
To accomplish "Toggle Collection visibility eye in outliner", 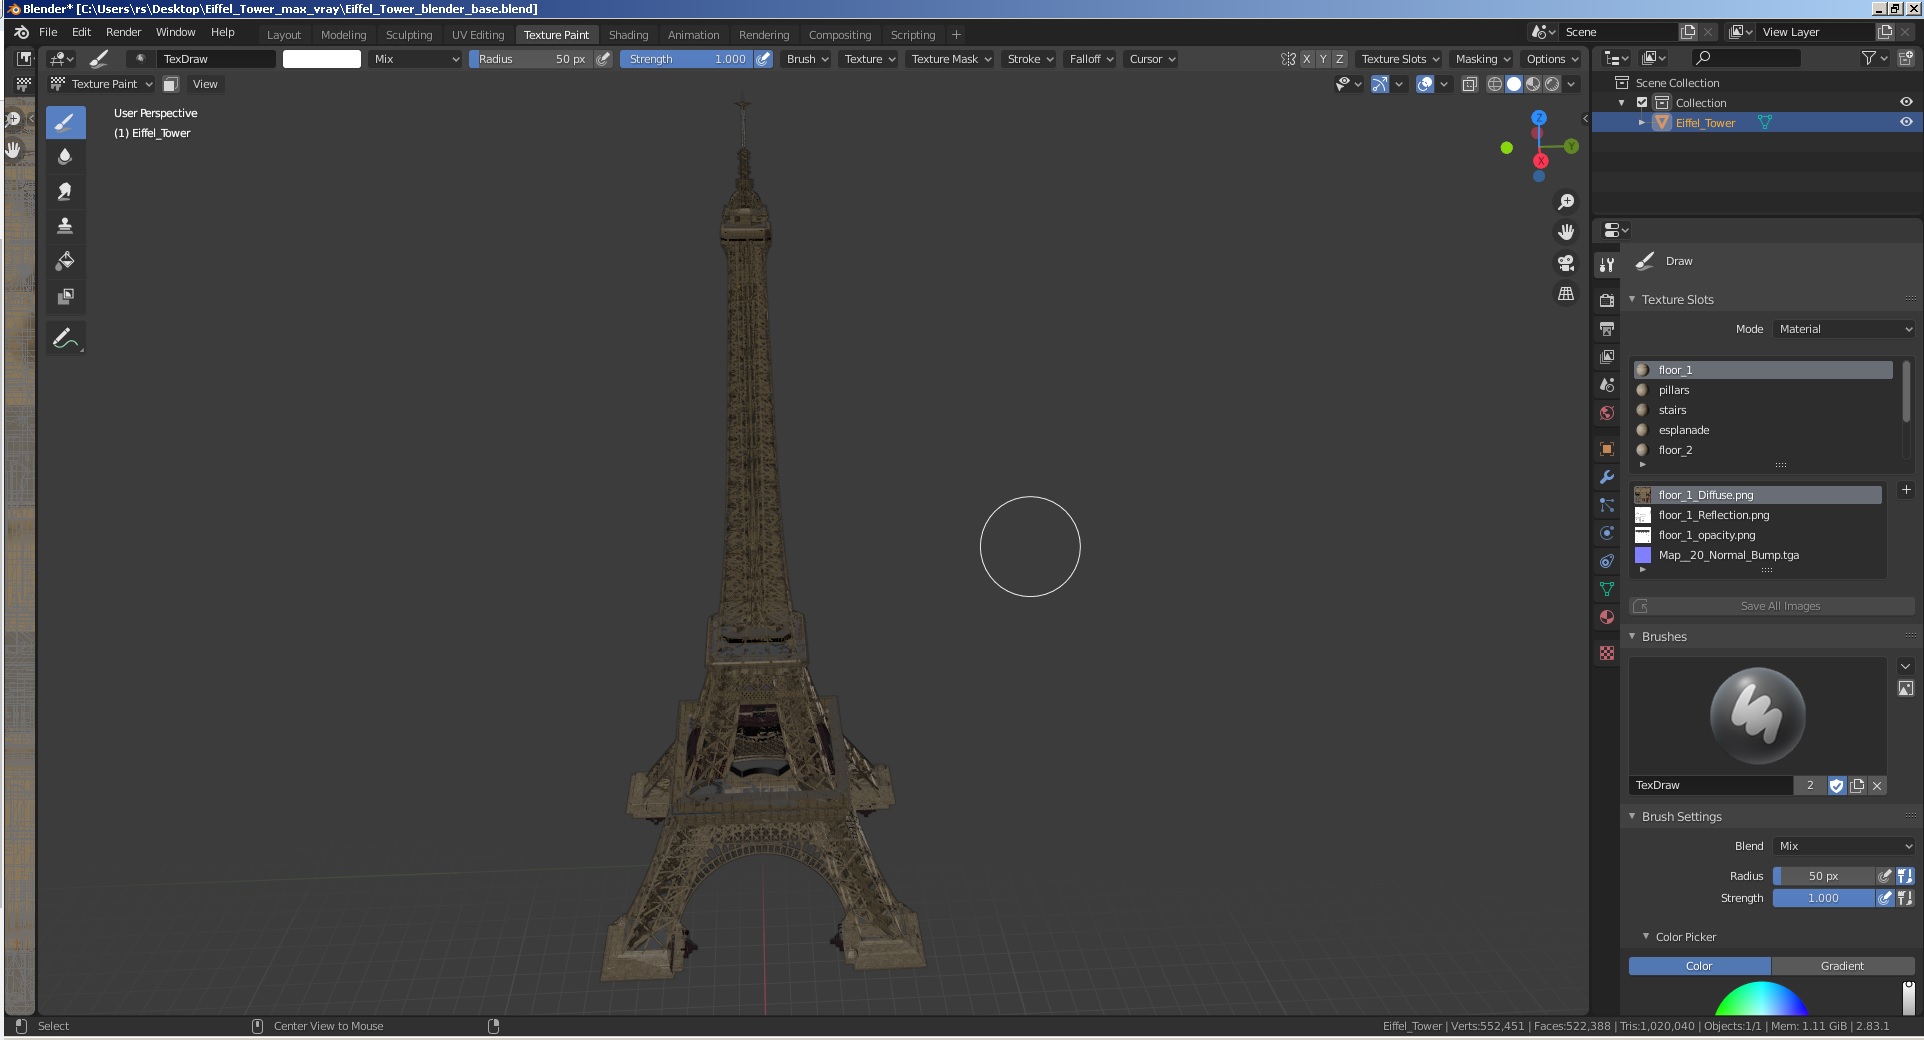I will (1906, 102).
